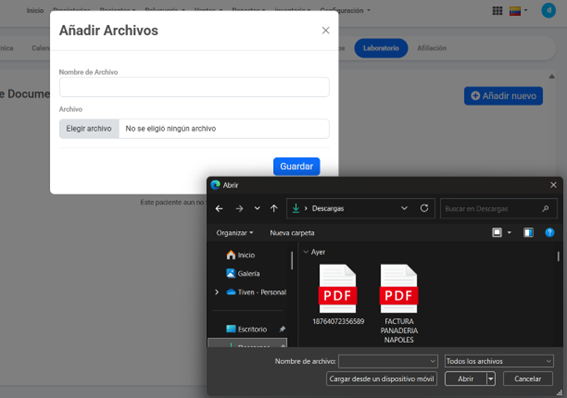Viewport: 567px width, 398px height.
Task: Select Inicio in navigation pane
Action: click(x=241, y=255)
